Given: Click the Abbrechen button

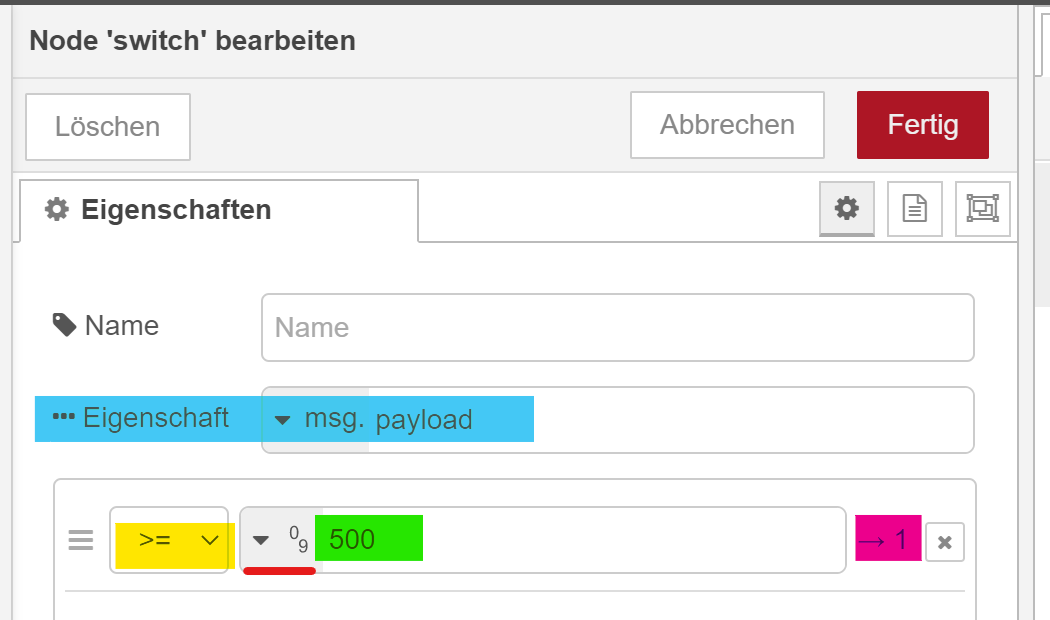Looking at the screenshot, I should click(727, 125).
